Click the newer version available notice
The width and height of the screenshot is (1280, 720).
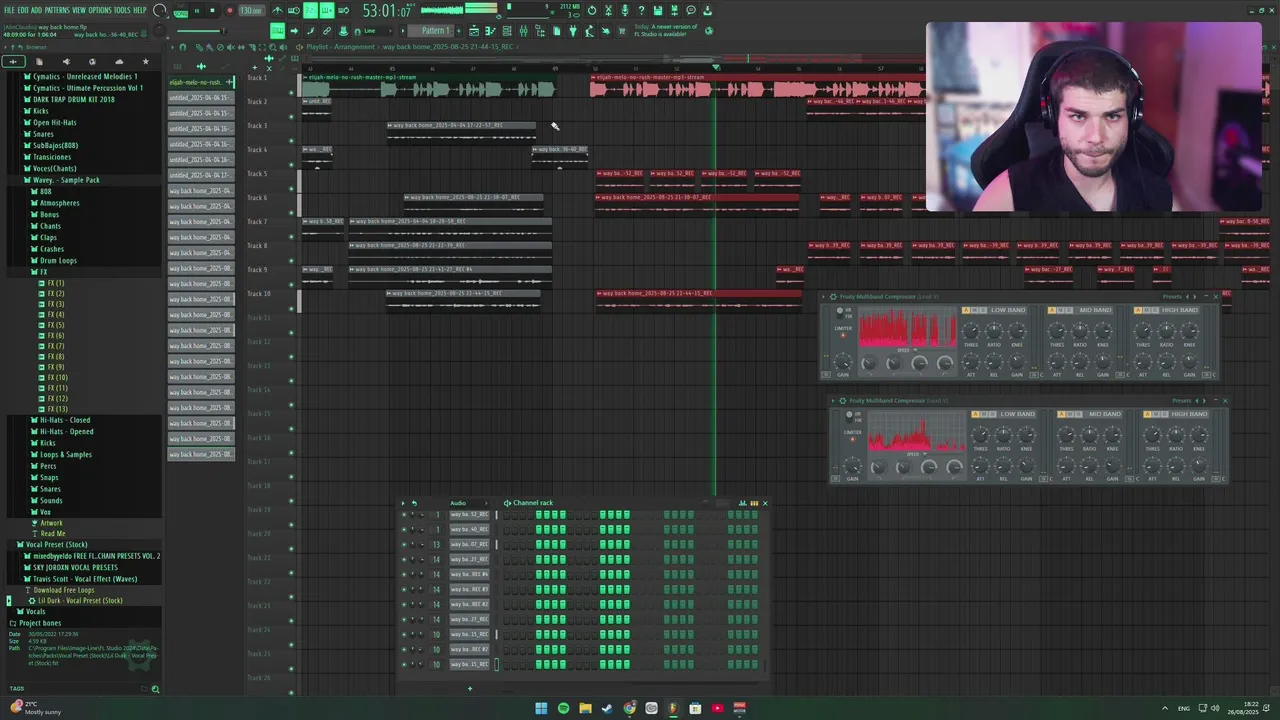click(x=667, y=31)
